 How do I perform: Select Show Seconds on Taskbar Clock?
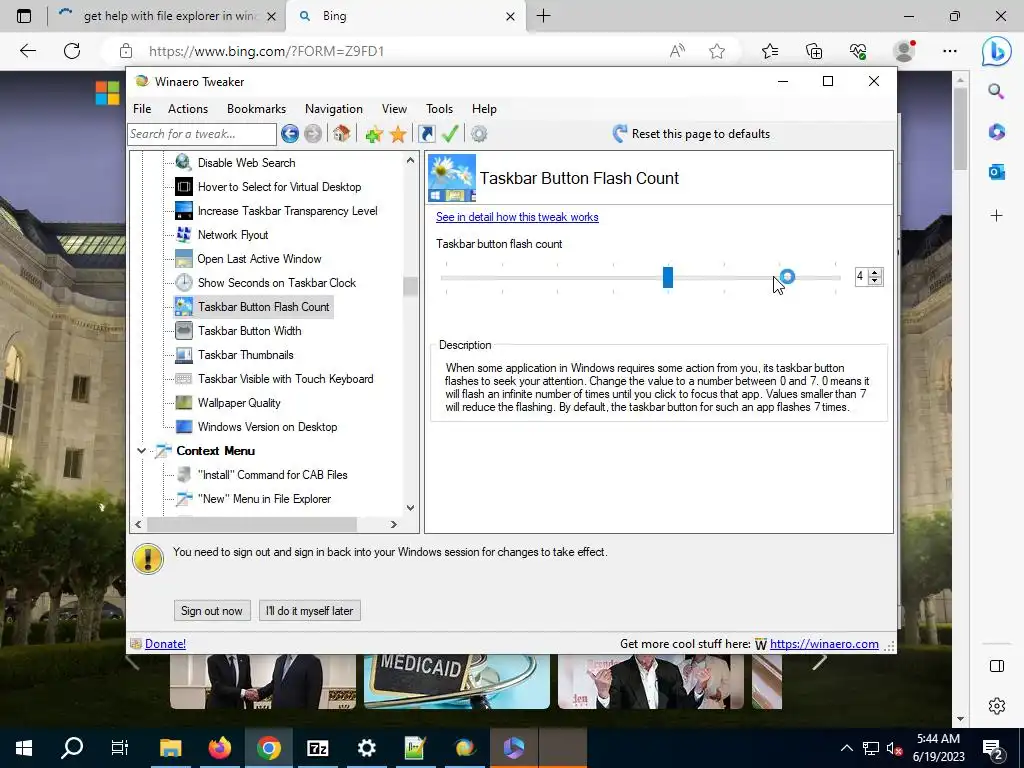pos(276,283)
